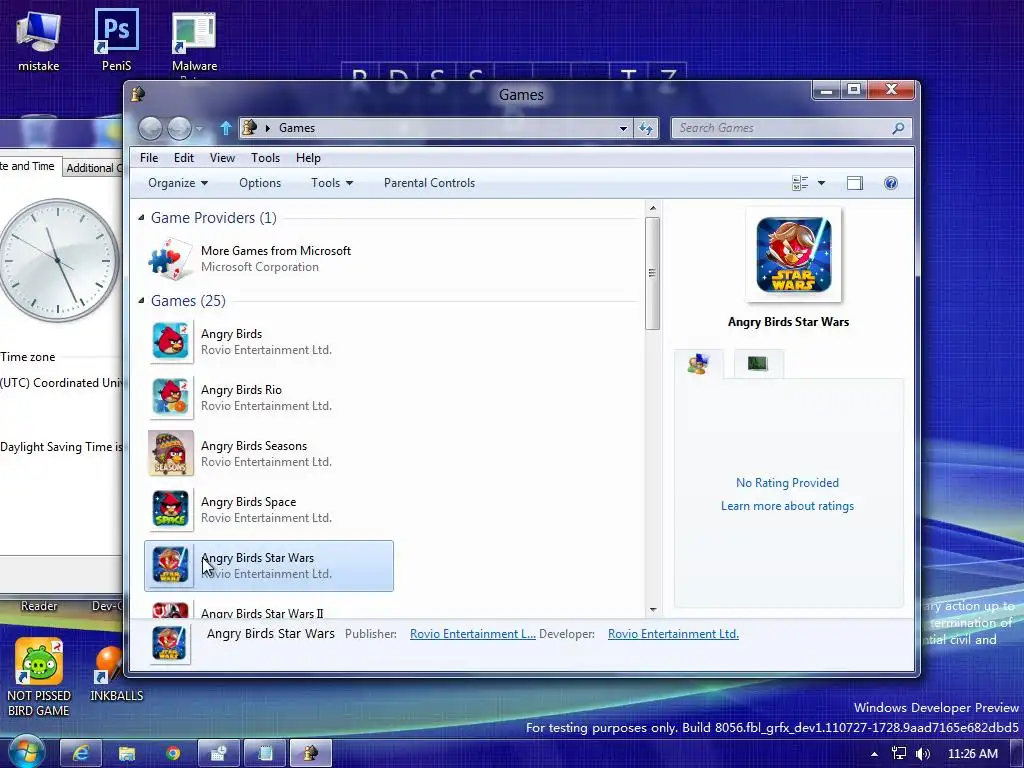The height and width of the screenshot is (768, 1024).
Task: Open the Malware desktop shortcut
Action: [194, 42]
